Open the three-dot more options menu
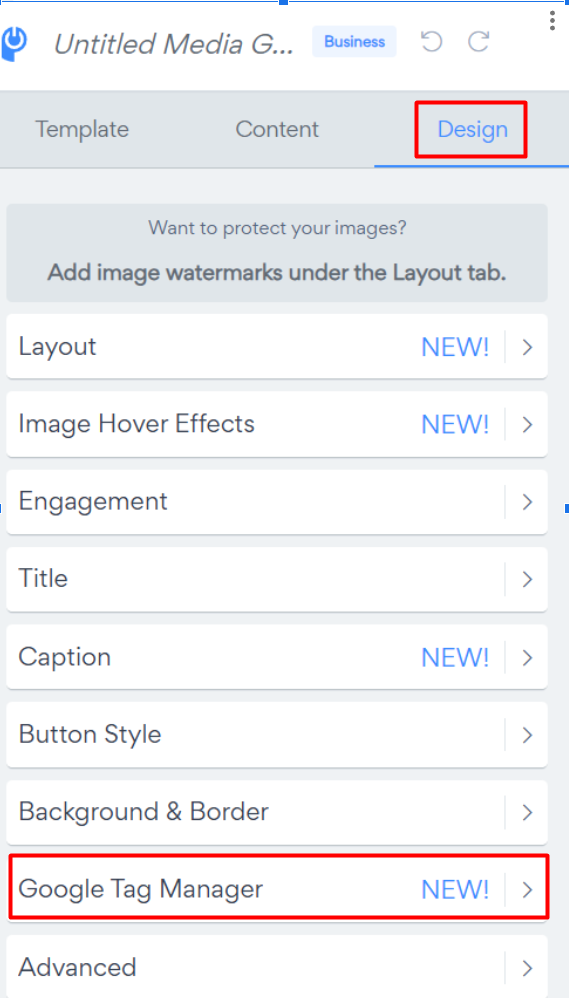 pyautogui.click(x=552, y=20)
